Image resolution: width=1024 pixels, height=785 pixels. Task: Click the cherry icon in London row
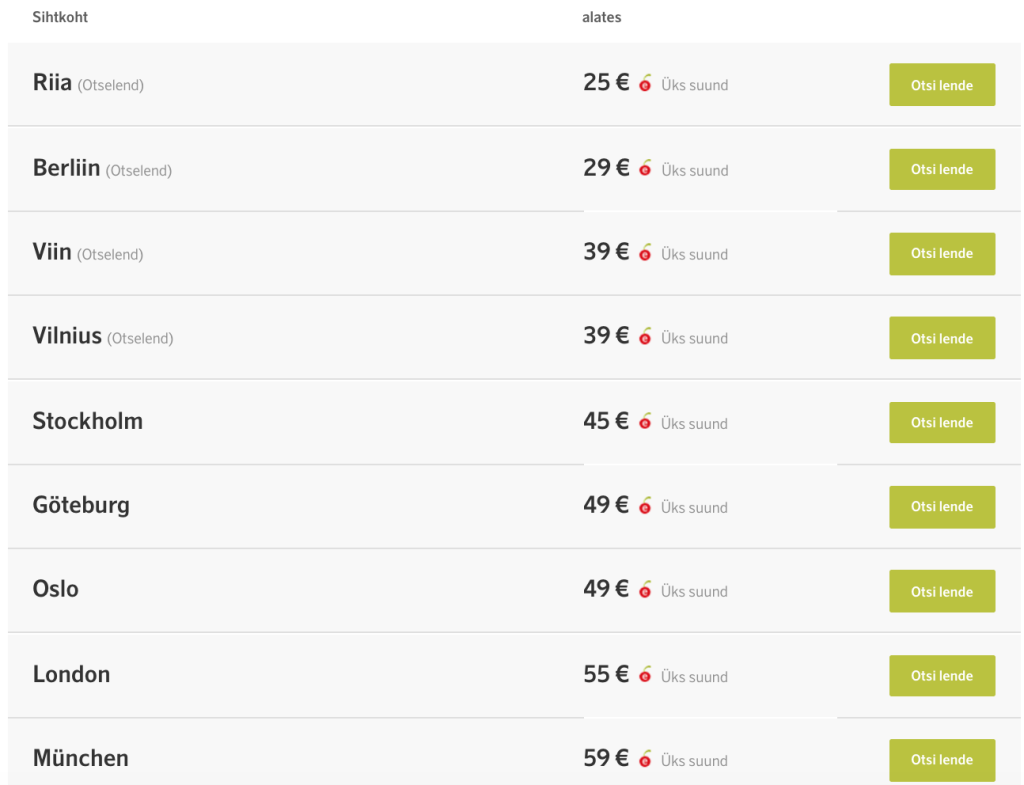point(645,675)
